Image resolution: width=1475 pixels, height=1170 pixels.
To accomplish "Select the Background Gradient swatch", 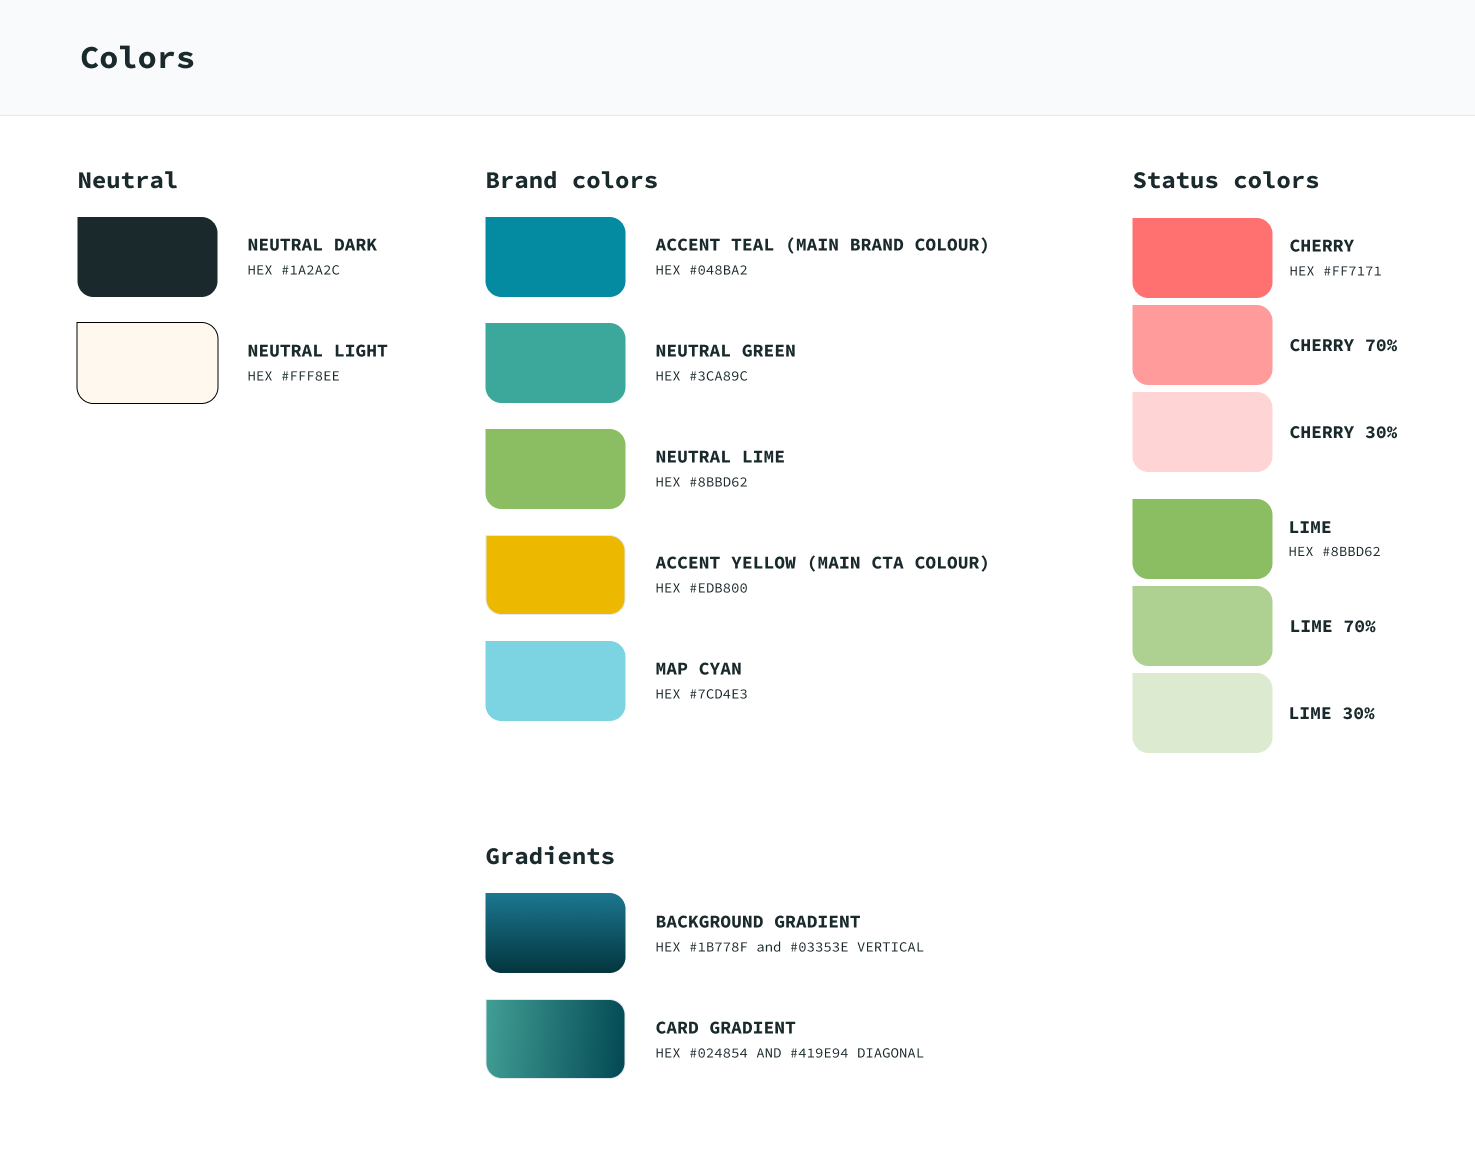I will [555, 933].
